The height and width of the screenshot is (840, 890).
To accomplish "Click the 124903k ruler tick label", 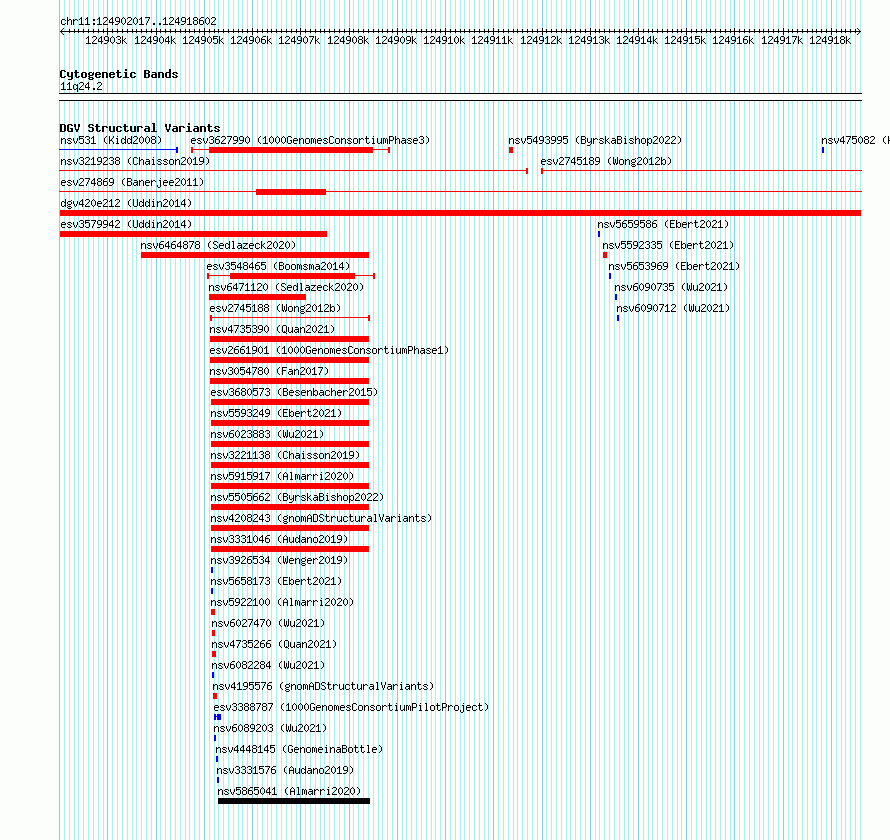I will tap(106, 40).
